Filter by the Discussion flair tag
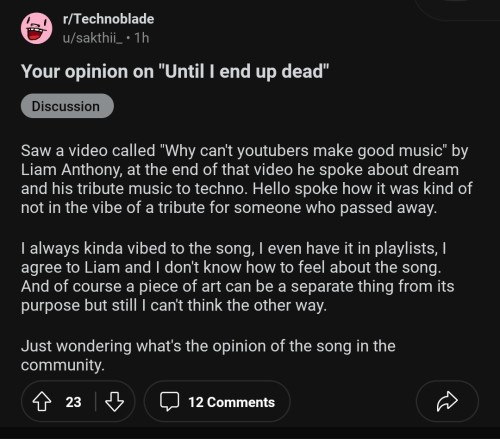Image resolution: width=500 pixels, height=439 pixels. (x=67, y=106)
